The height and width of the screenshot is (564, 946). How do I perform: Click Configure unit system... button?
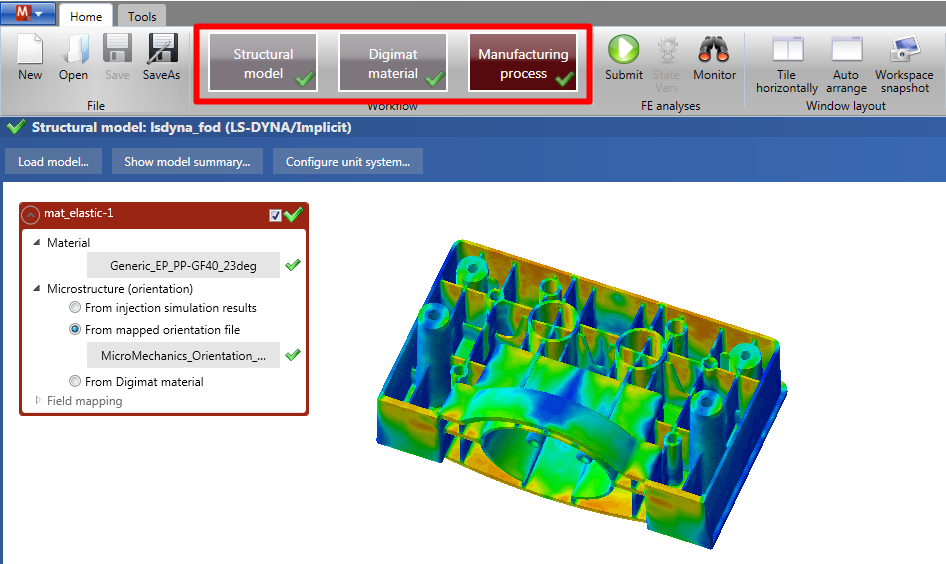[x=348, y=161]
